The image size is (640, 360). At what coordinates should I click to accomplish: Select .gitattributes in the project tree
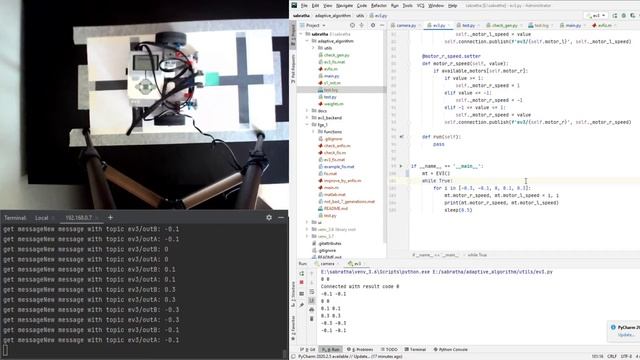pos(329,243)
